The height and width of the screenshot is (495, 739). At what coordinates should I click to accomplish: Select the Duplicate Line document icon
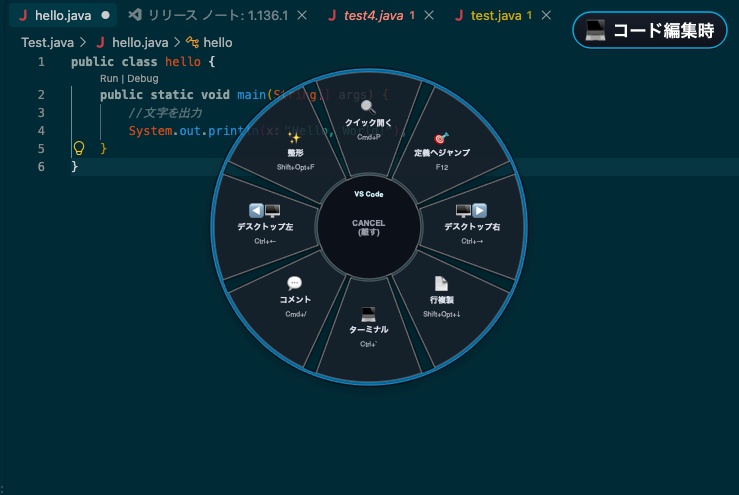[441, 284]
